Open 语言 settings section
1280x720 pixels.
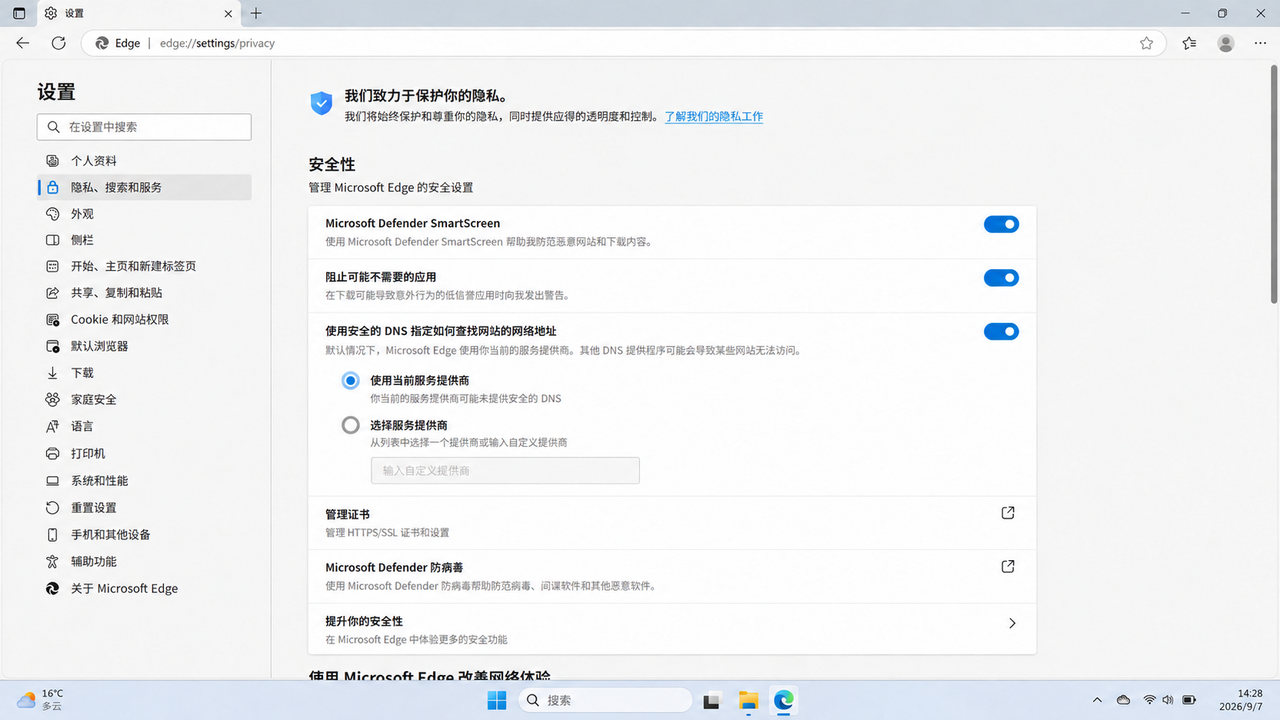click(144, 427)
